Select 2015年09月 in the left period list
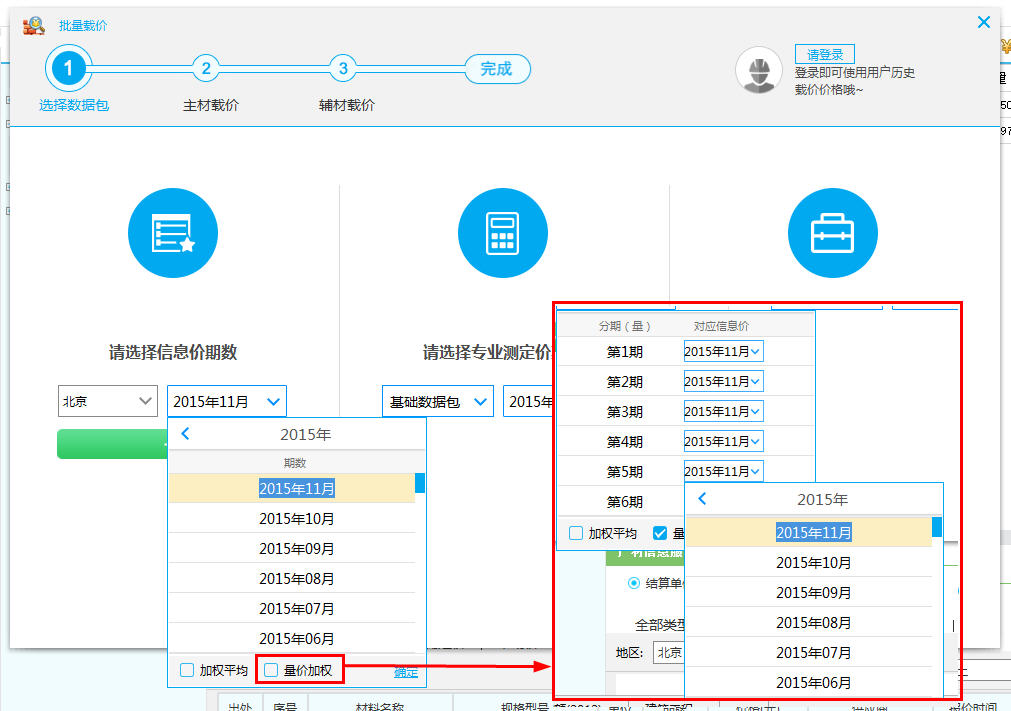This screenshot has width=1011, height=711. click(296, 548)
